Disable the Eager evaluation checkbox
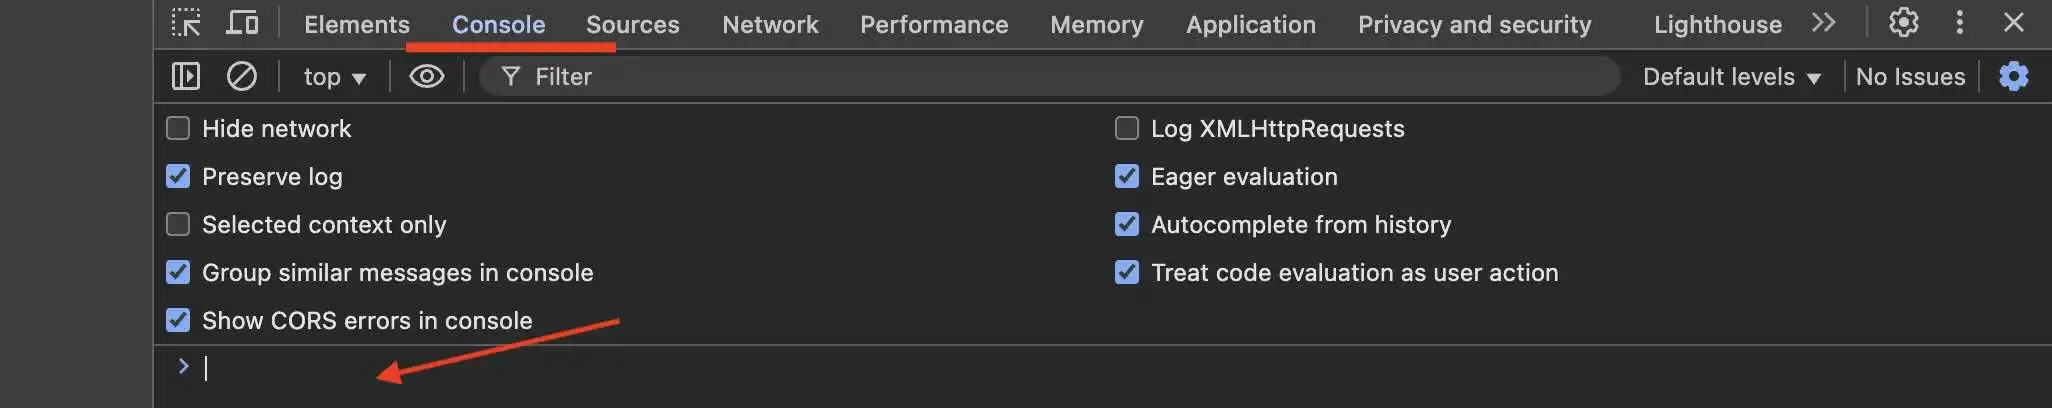The width and height of the screenshot is (2052, 408). pyautogui.click(x=1127, y=176)
